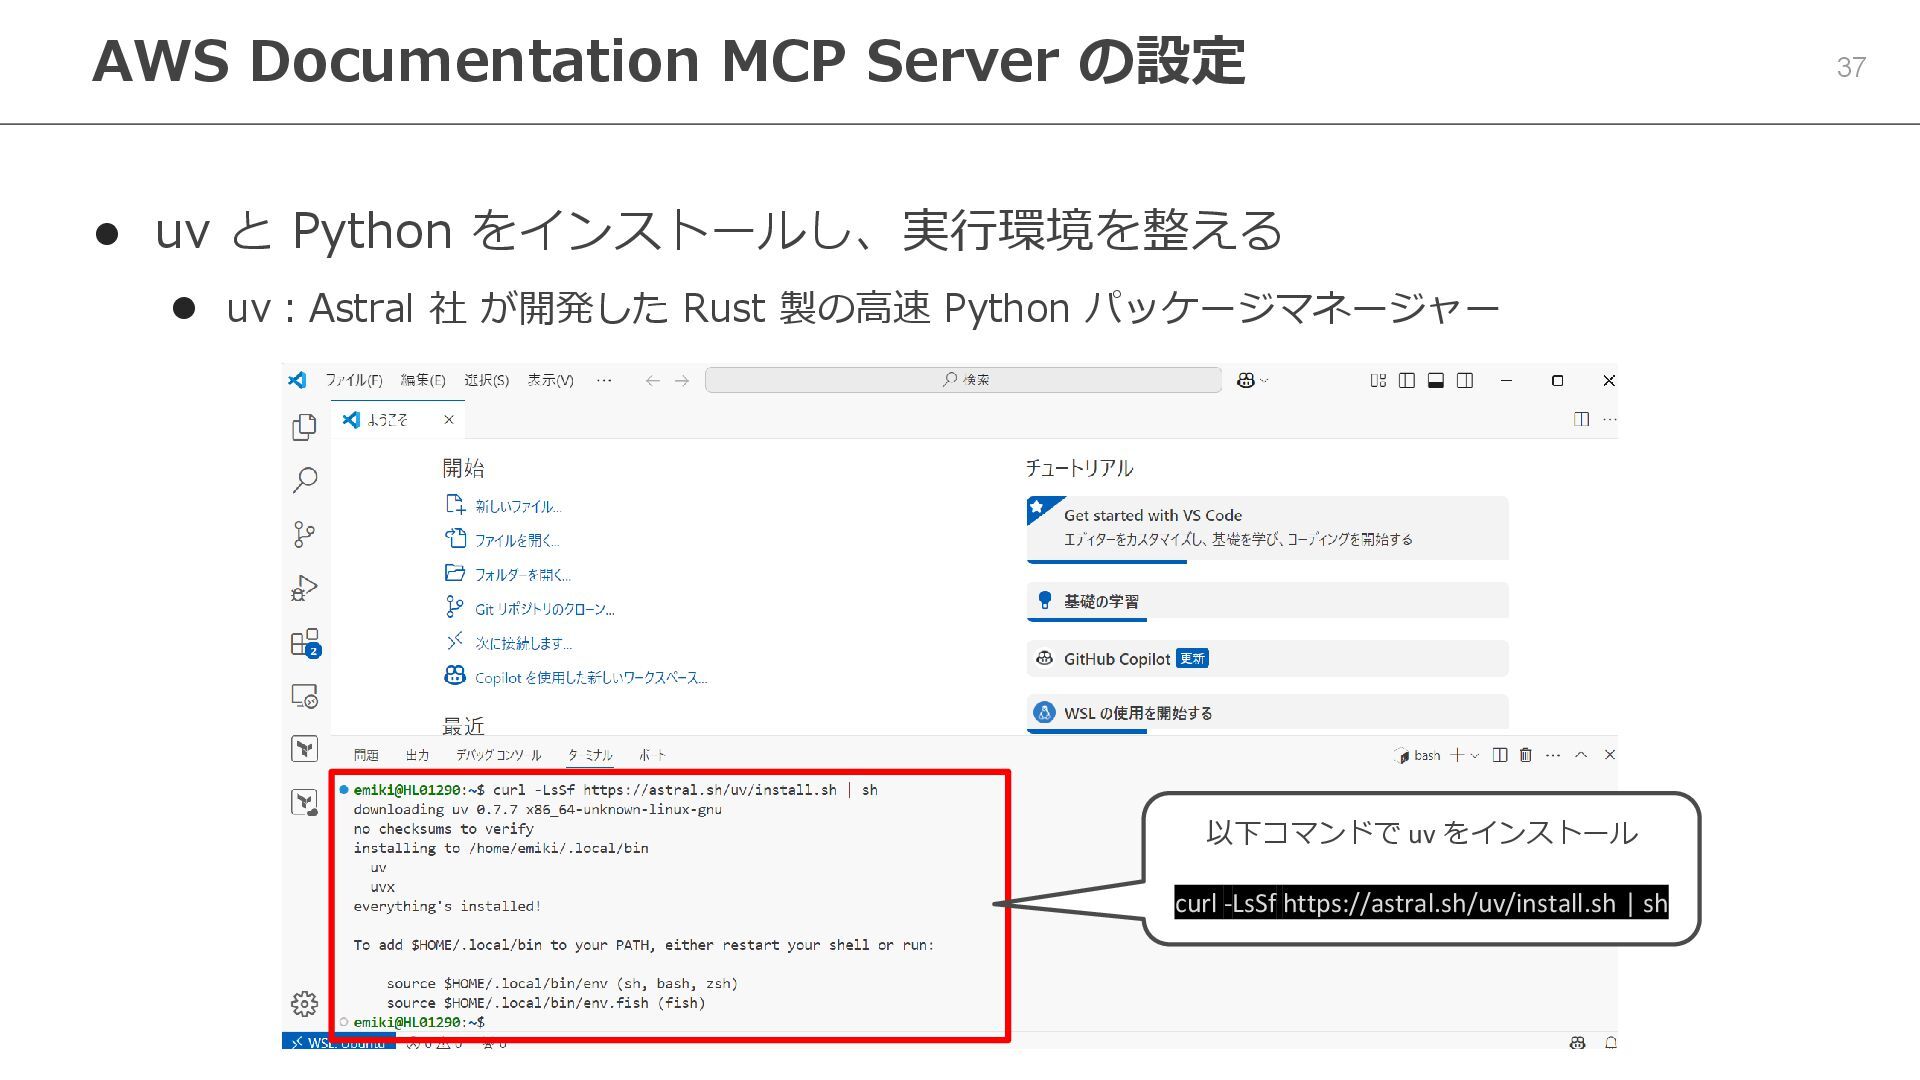This screenshot has height=1080, width=1920.
Task: Switch to the 出力 panel tab
Action: click(417, 755)
